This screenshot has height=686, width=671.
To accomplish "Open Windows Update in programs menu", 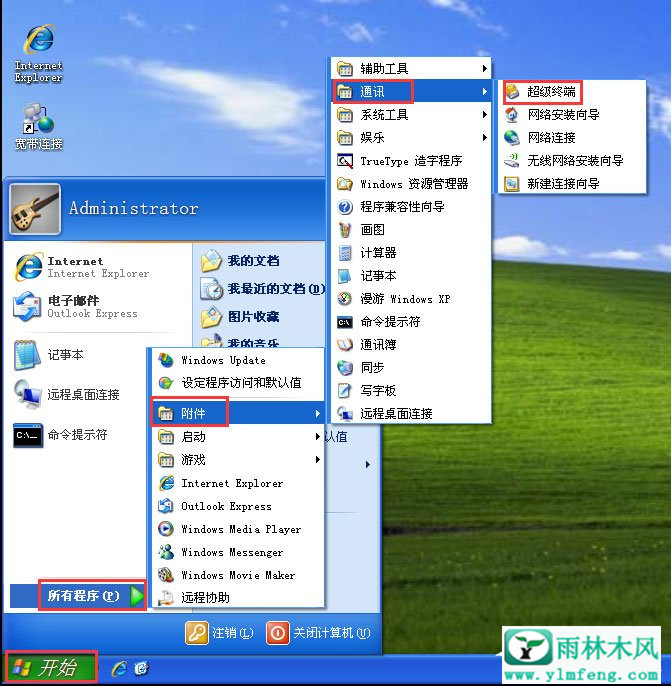I will 238,360.
